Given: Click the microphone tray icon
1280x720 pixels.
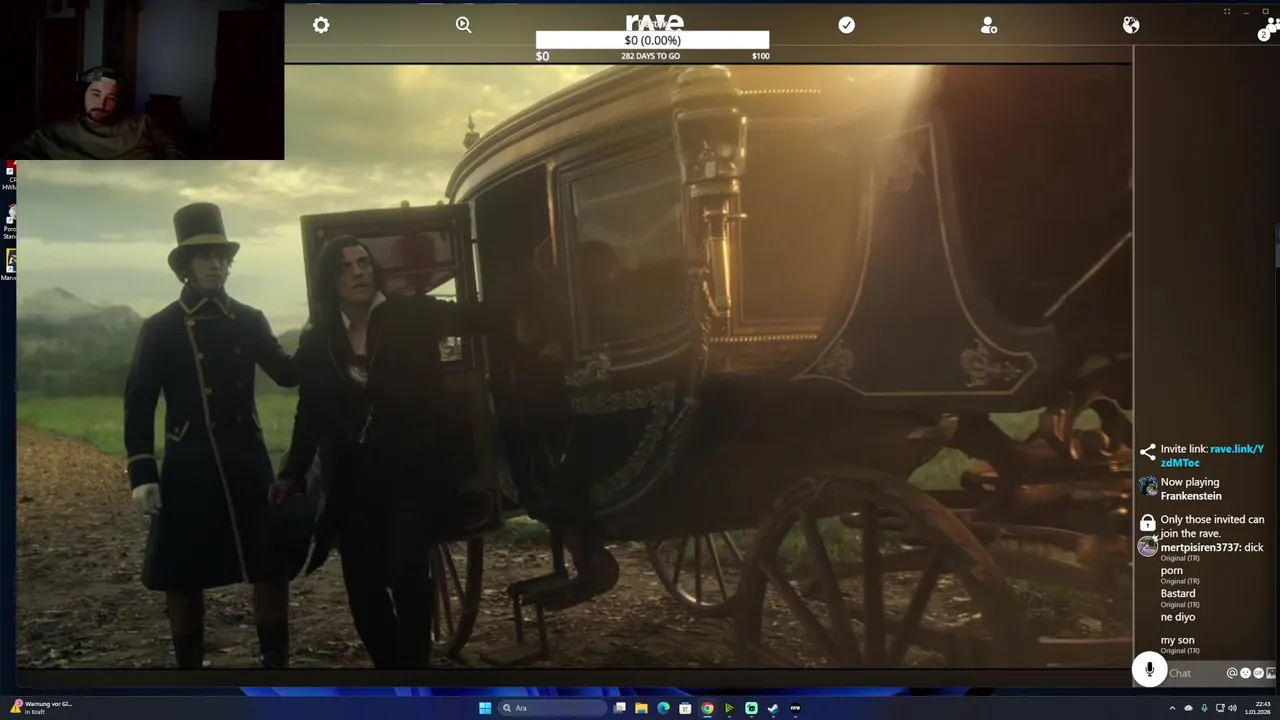Looking at the screenshot, I should 1204,708.
